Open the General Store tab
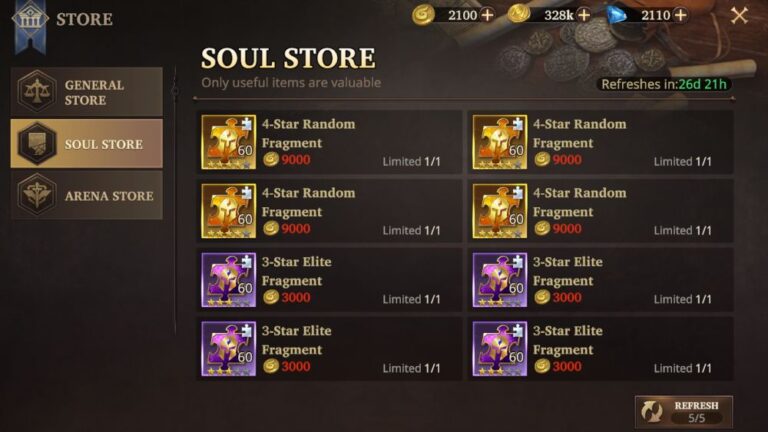This screenshot has height=432, width=768. pyautogui.click(x=87, y=92)
